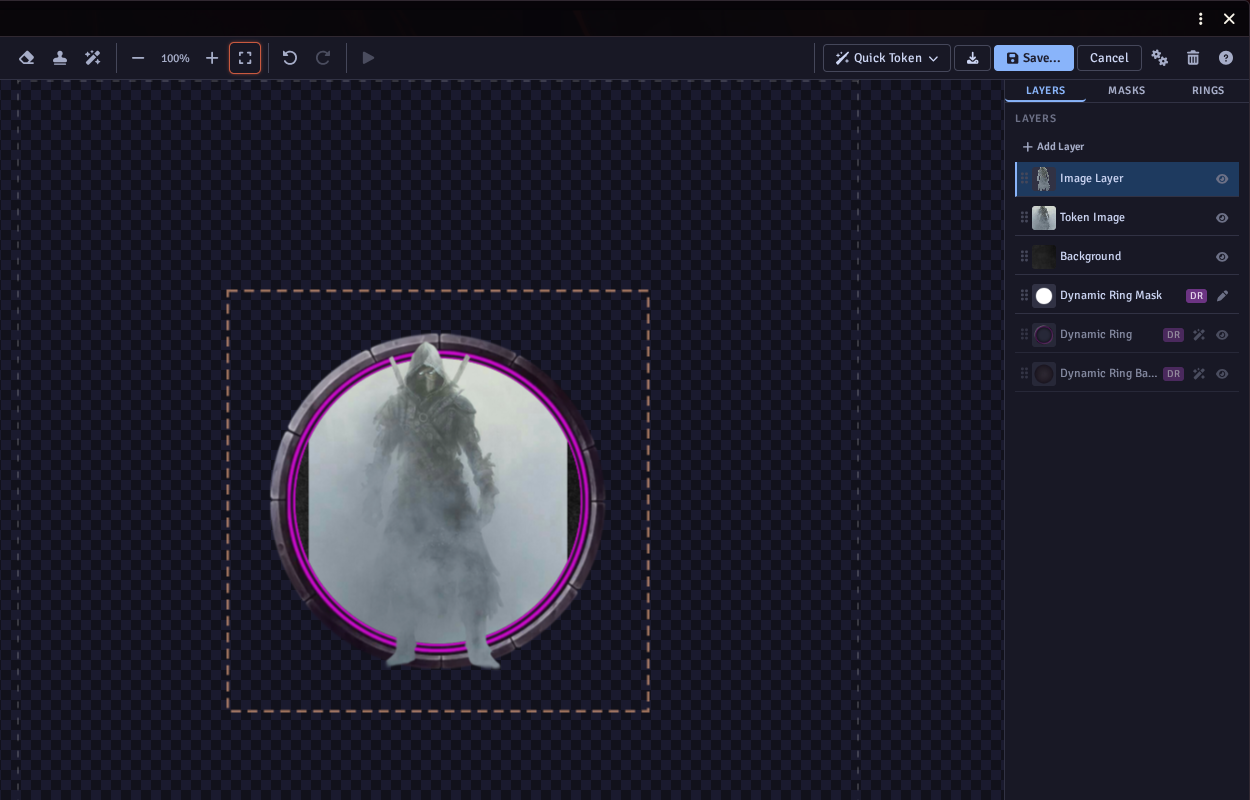Click the Token Image layer thumbnail
Screen dimensions: 1250x800
(x=1044, y=218)
